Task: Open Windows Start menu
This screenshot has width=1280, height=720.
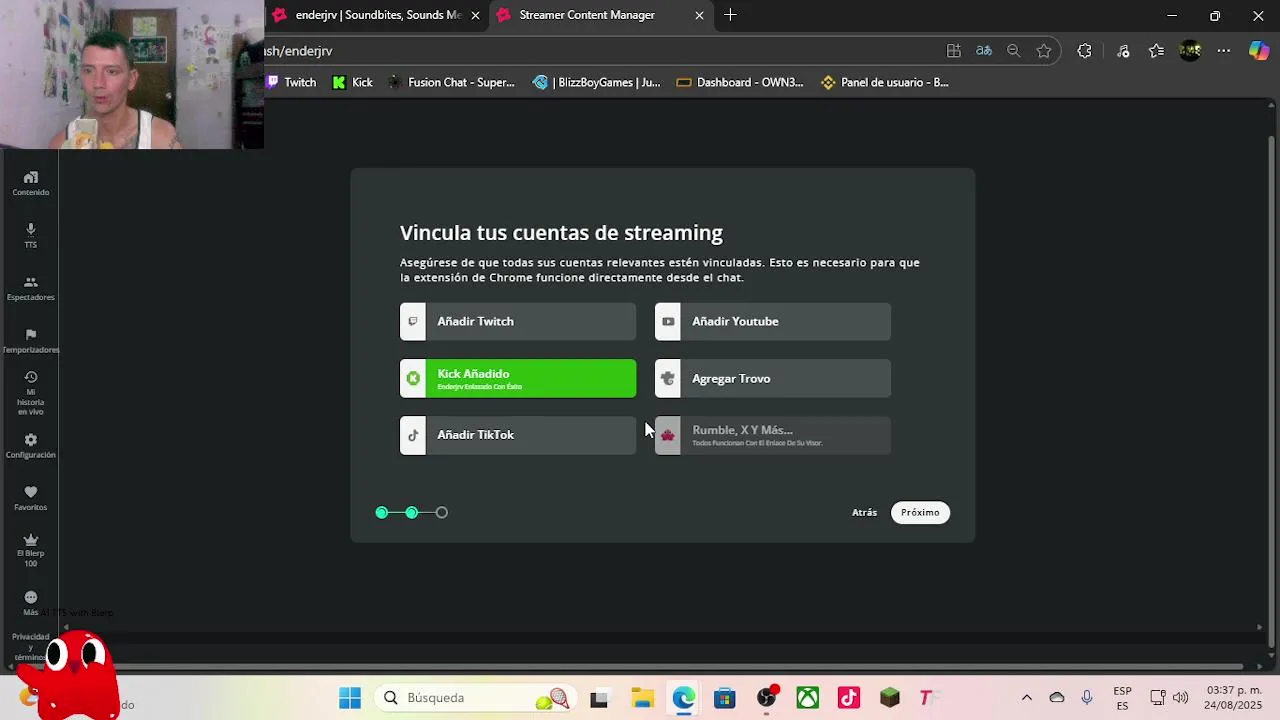Action: 349,698
